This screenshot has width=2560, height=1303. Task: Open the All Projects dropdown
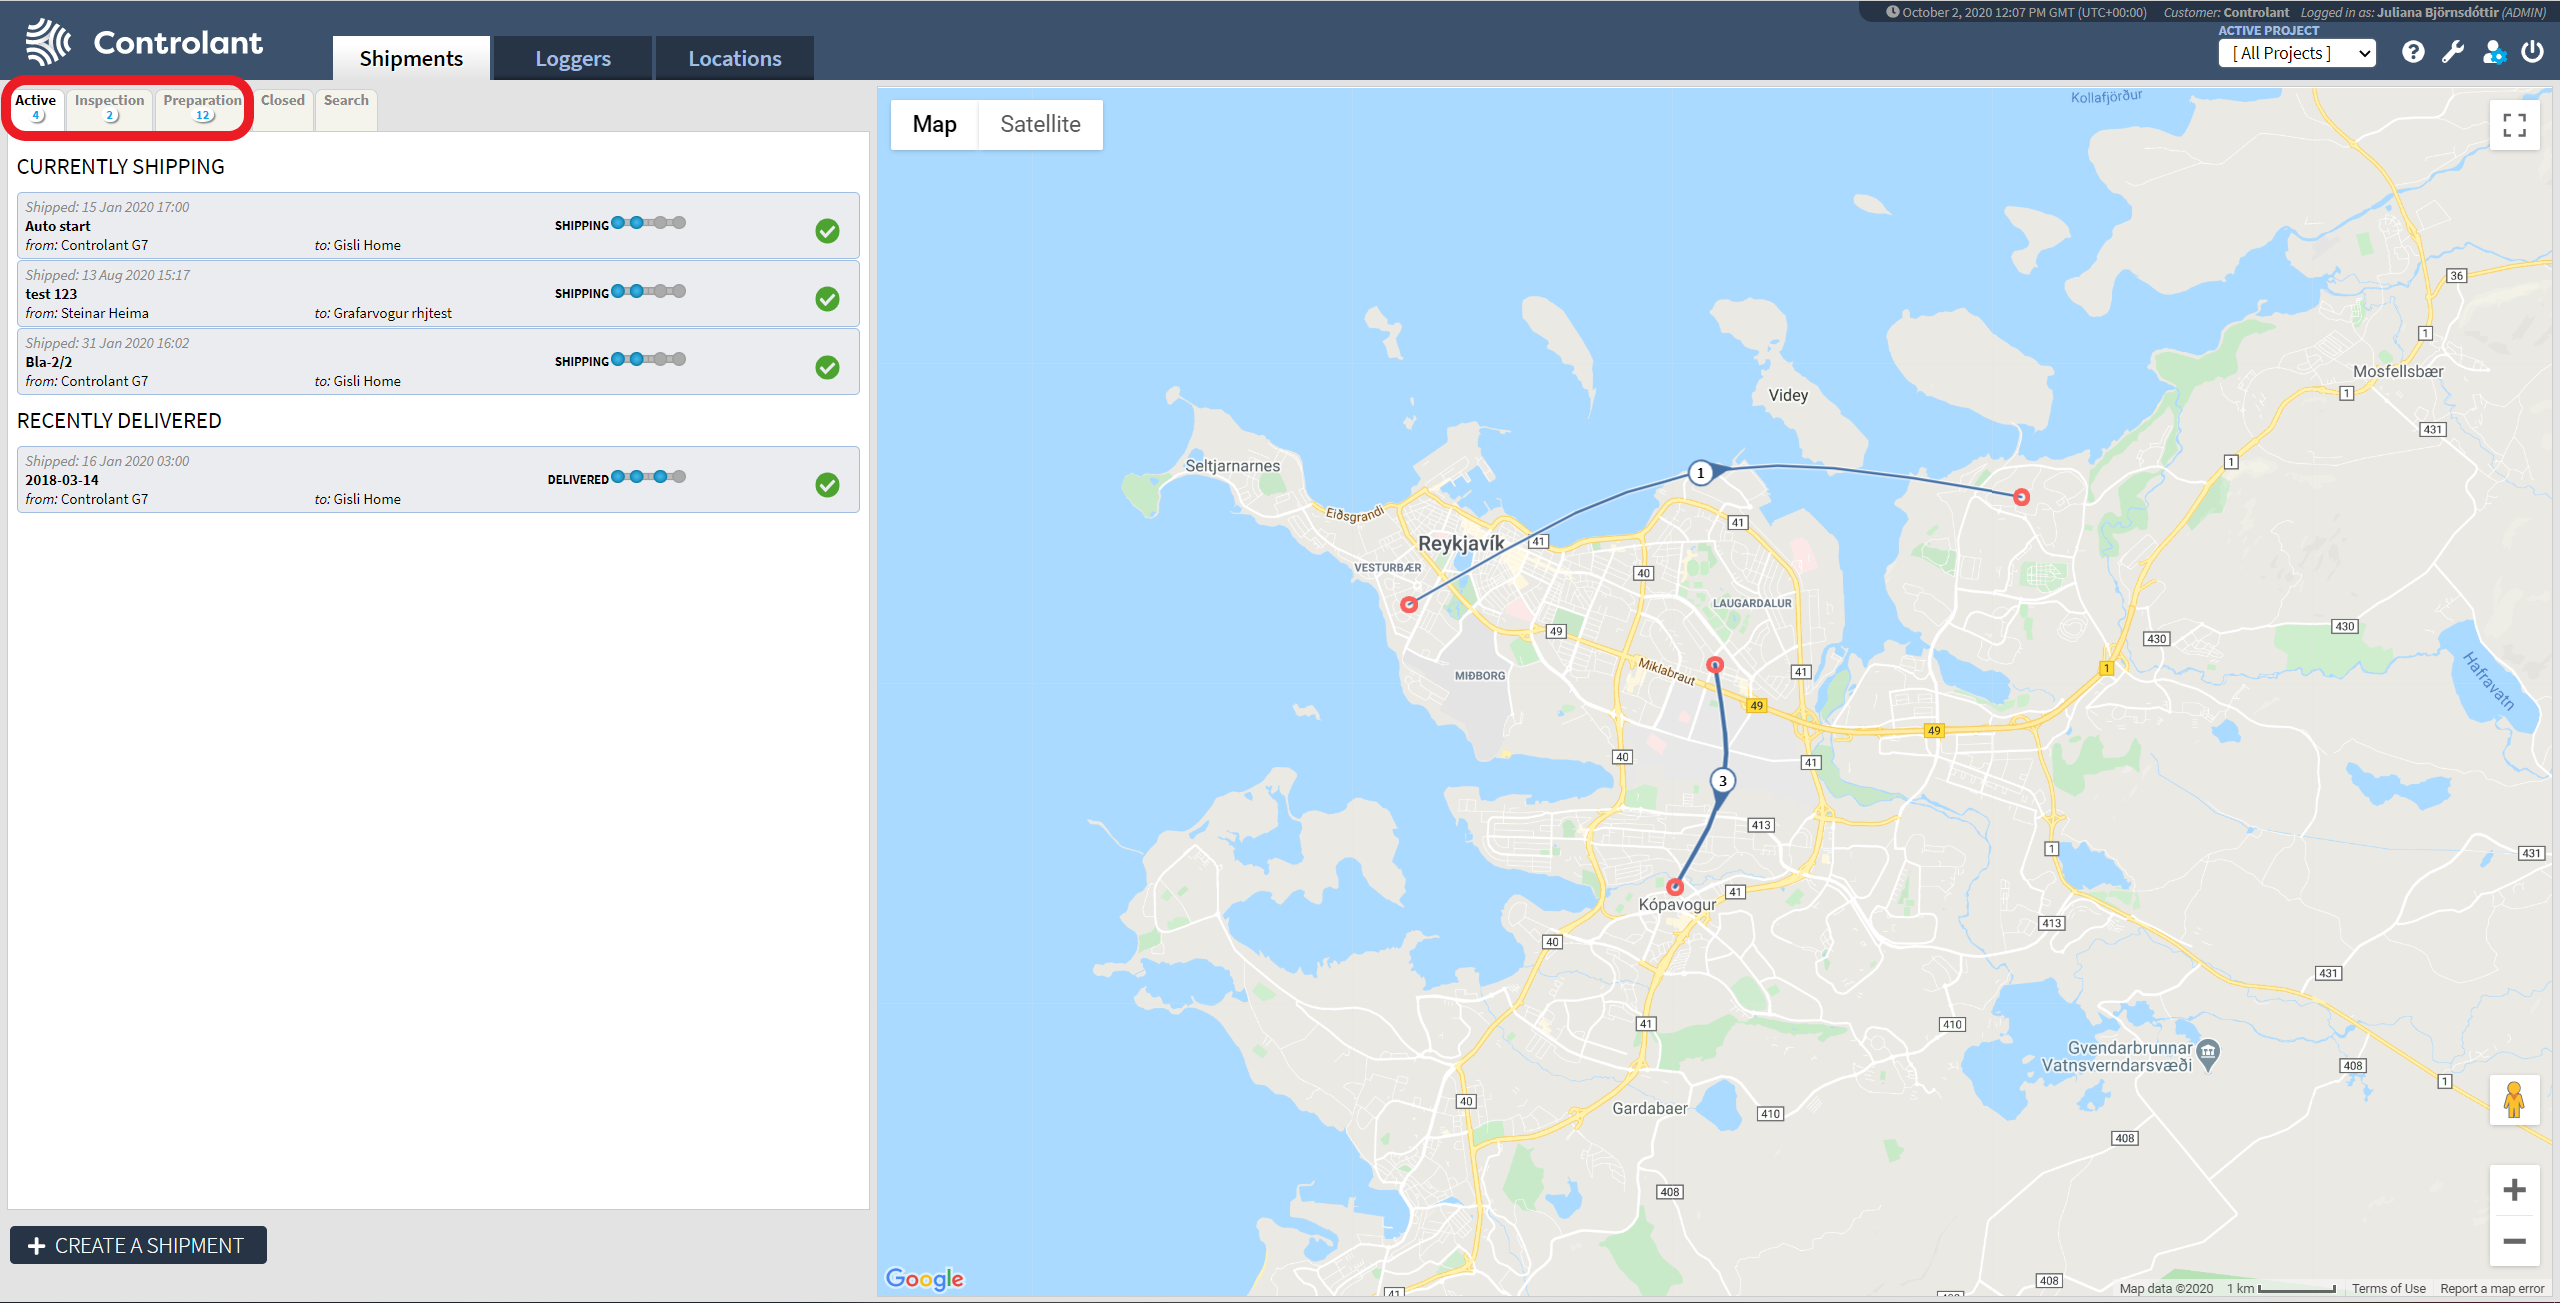[2296, 53]
